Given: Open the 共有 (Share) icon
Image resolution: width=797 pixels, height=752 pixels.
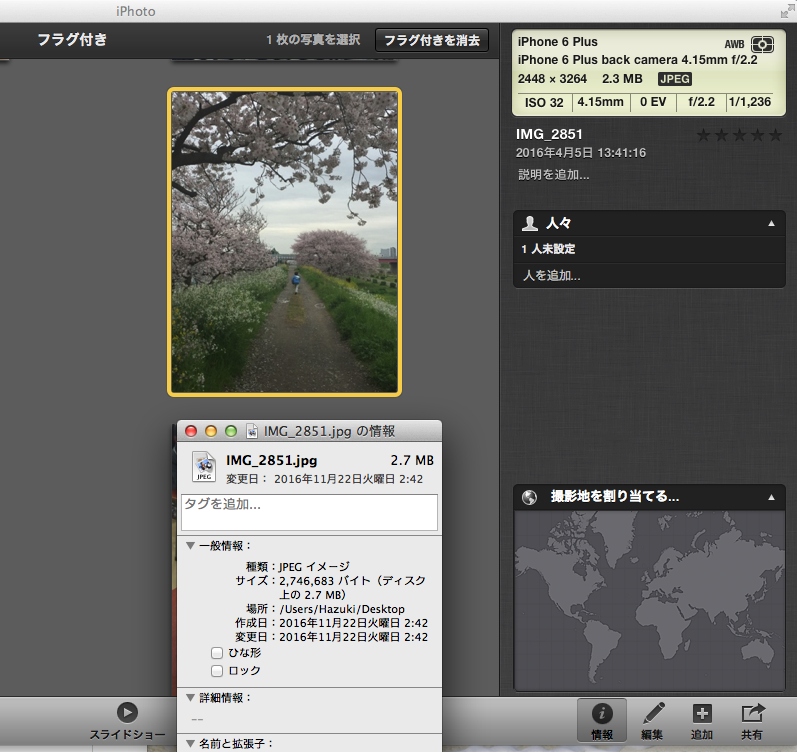Looking at the screenshot, I should coord(752,714).
